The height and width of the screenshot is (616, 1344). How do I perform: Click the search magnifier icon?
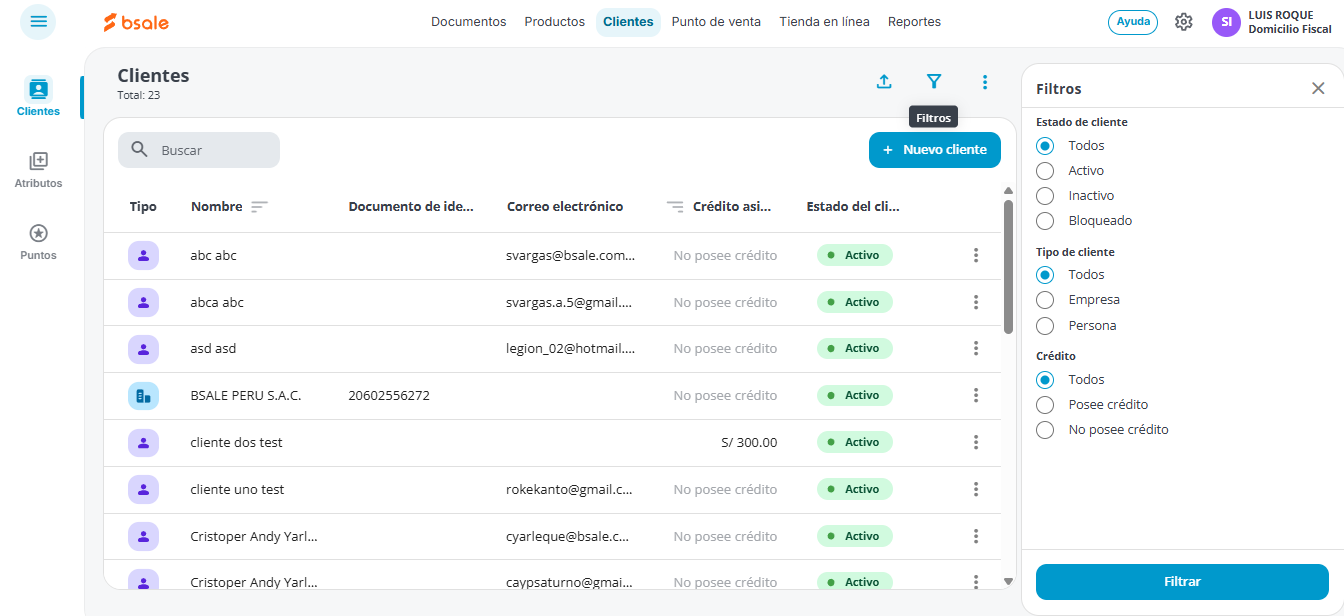(x=140, y=150)
